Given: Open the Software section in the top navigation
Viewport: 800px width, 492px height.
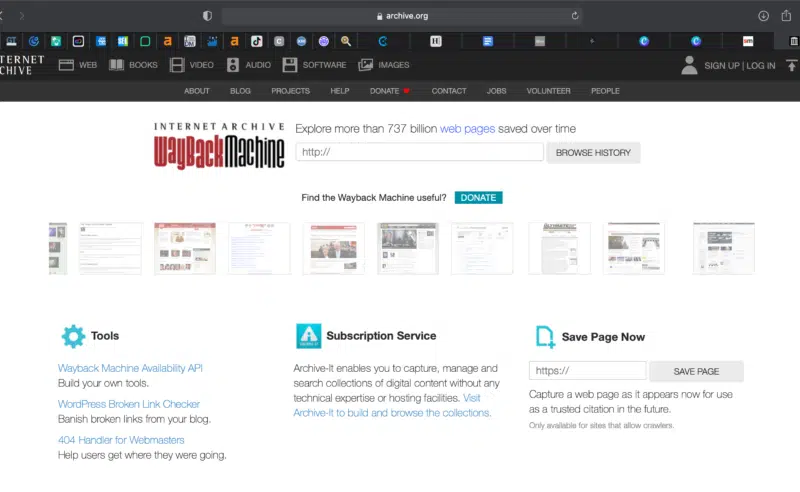Looking at the screenshot, I should coord(314,65).
